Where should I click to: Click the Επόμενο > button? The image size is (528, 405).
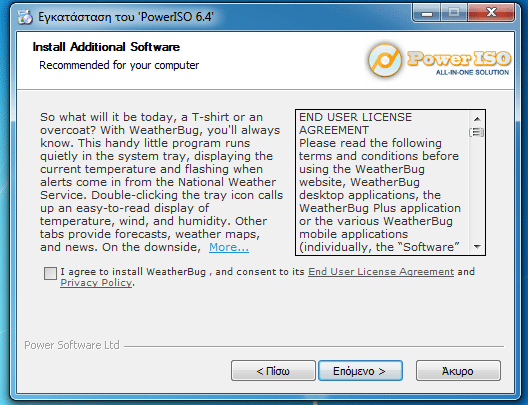pos(360,371)
